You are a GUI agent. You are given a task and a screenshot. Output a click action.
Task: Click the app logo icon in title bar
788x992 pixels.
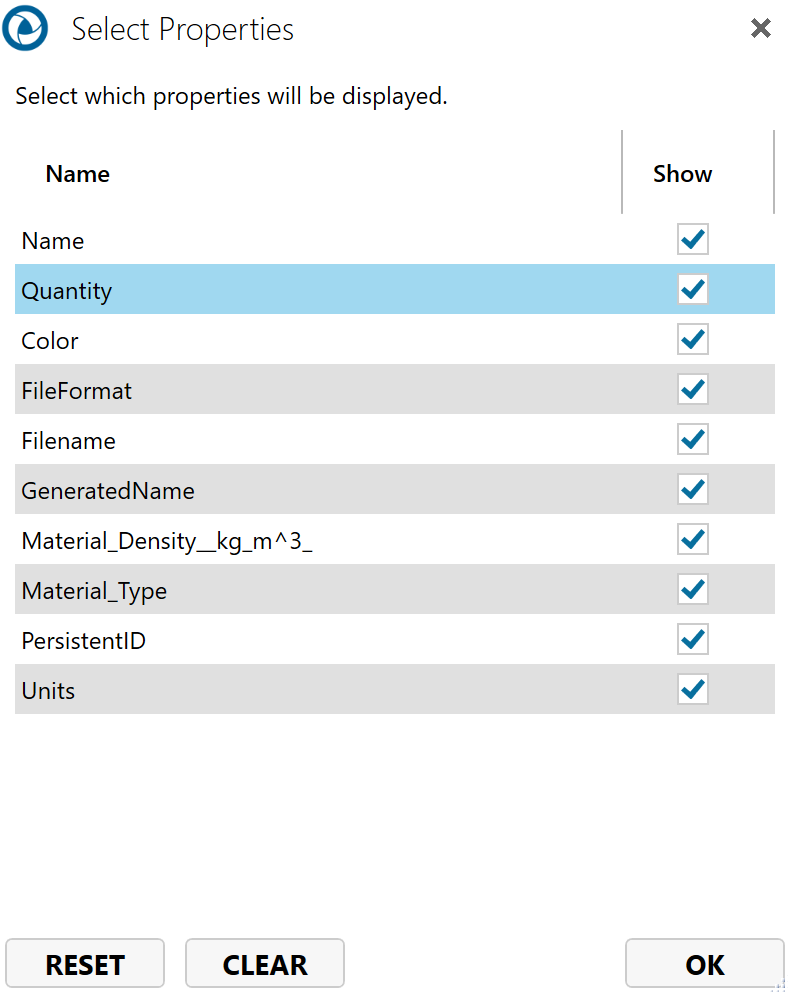(x=25, y=28)
